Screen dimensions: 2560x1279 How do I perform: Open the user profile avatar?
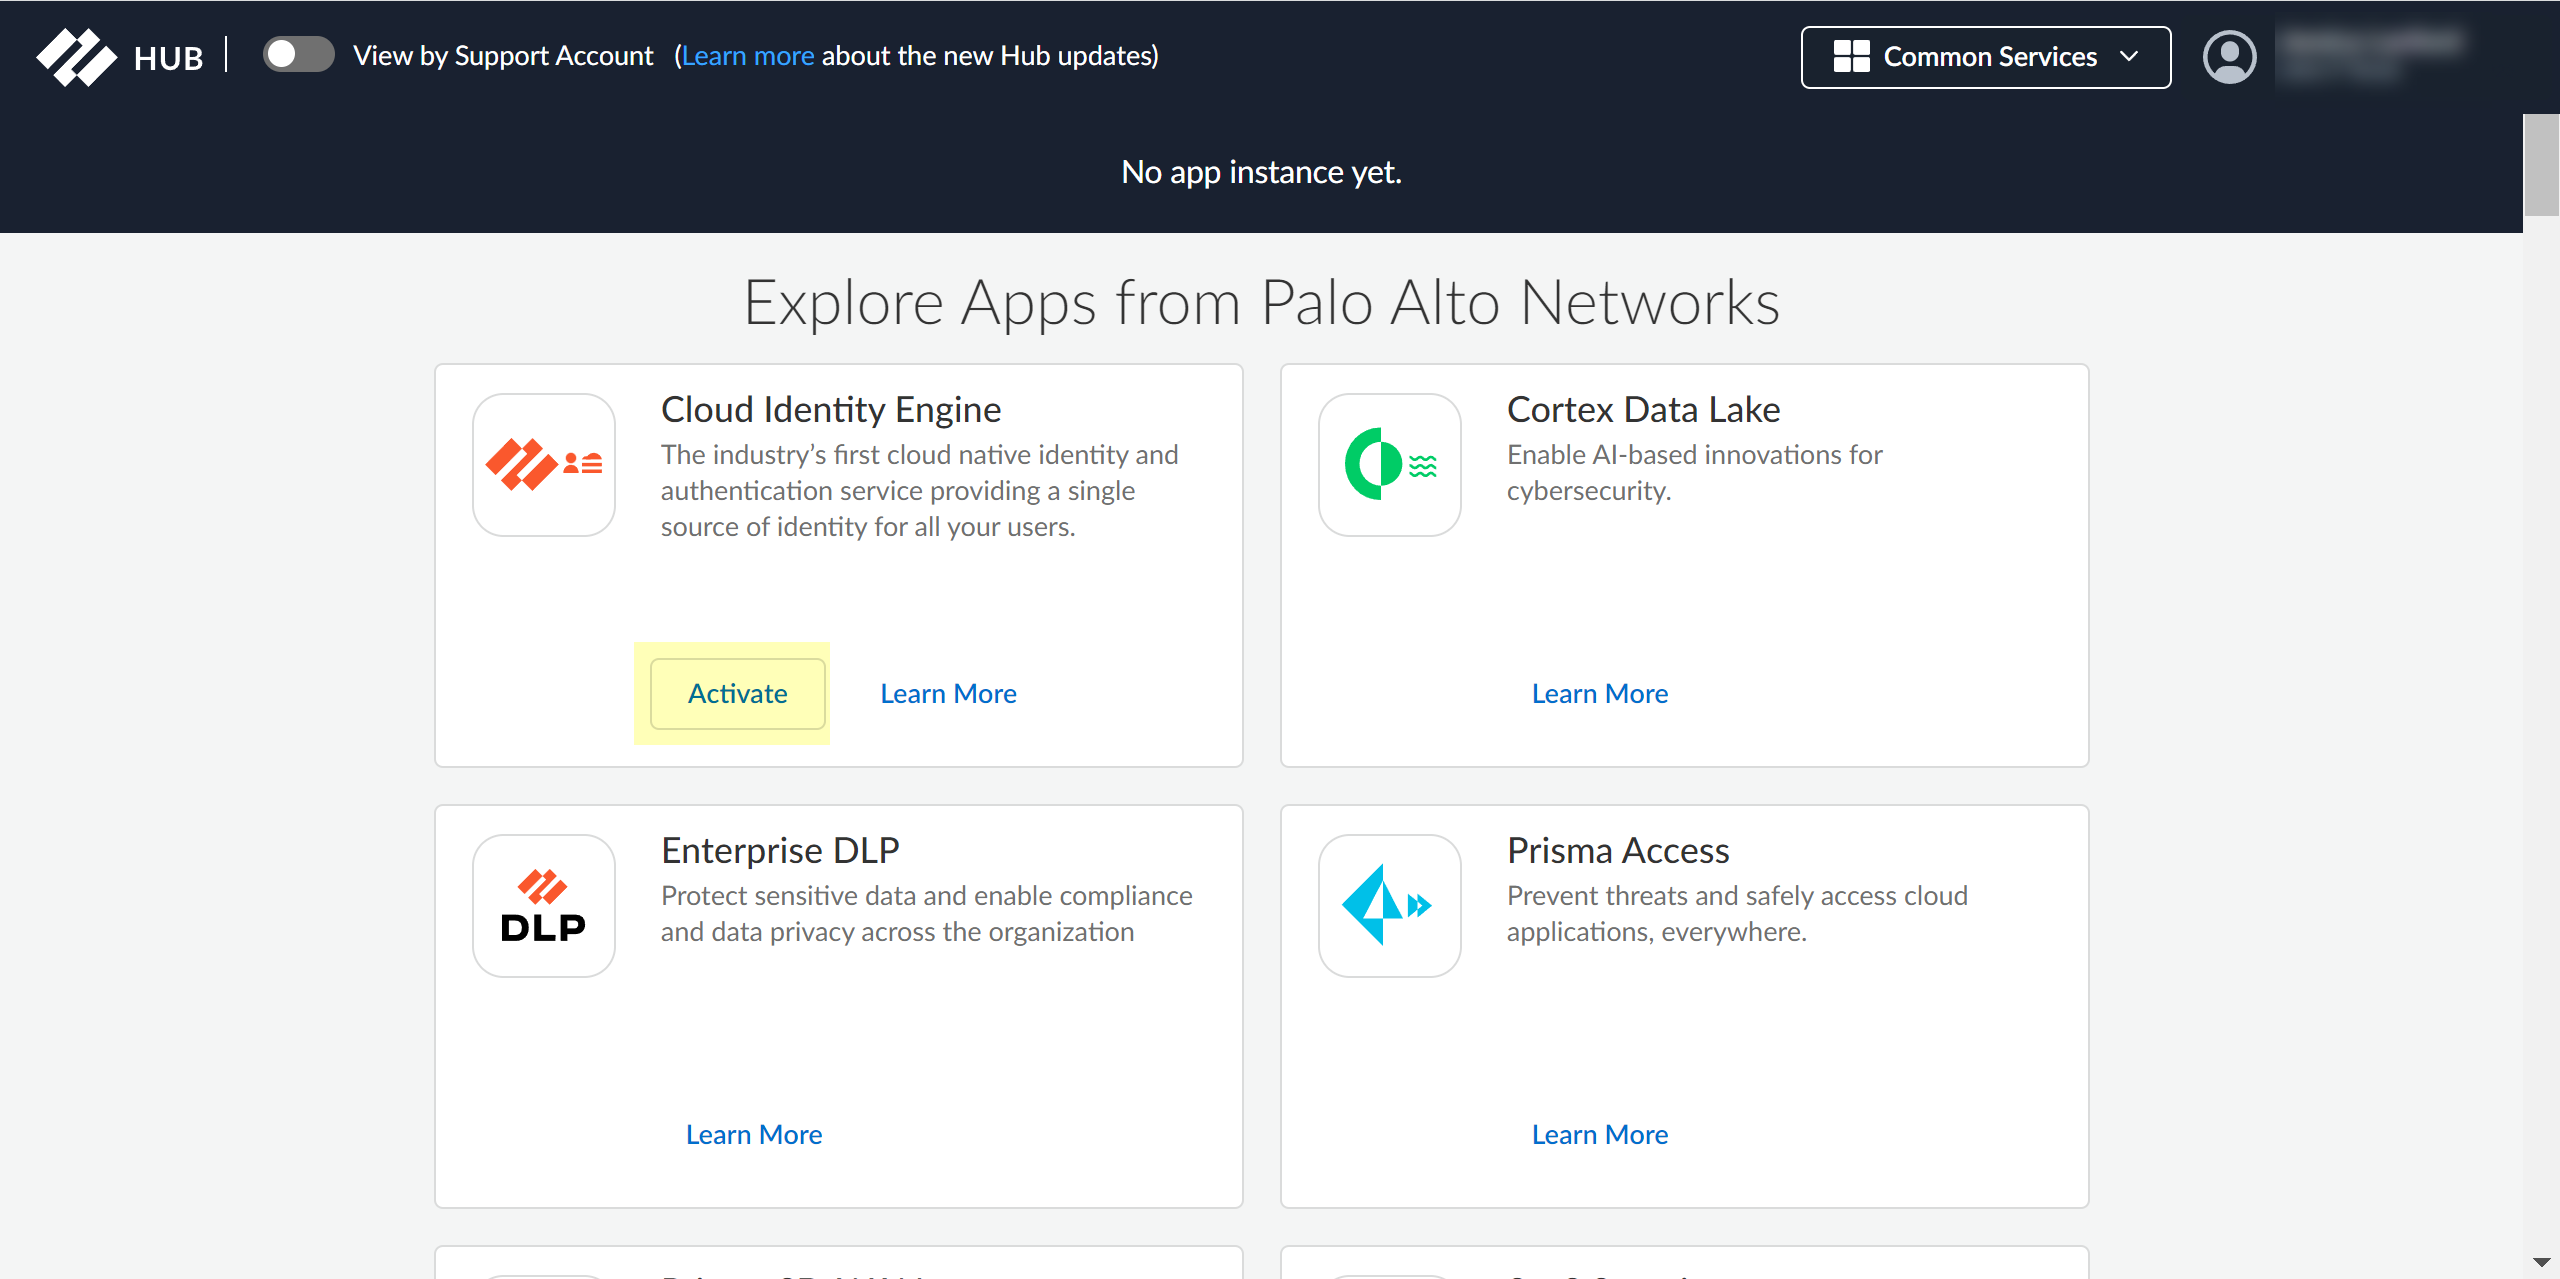(2229, 56)
